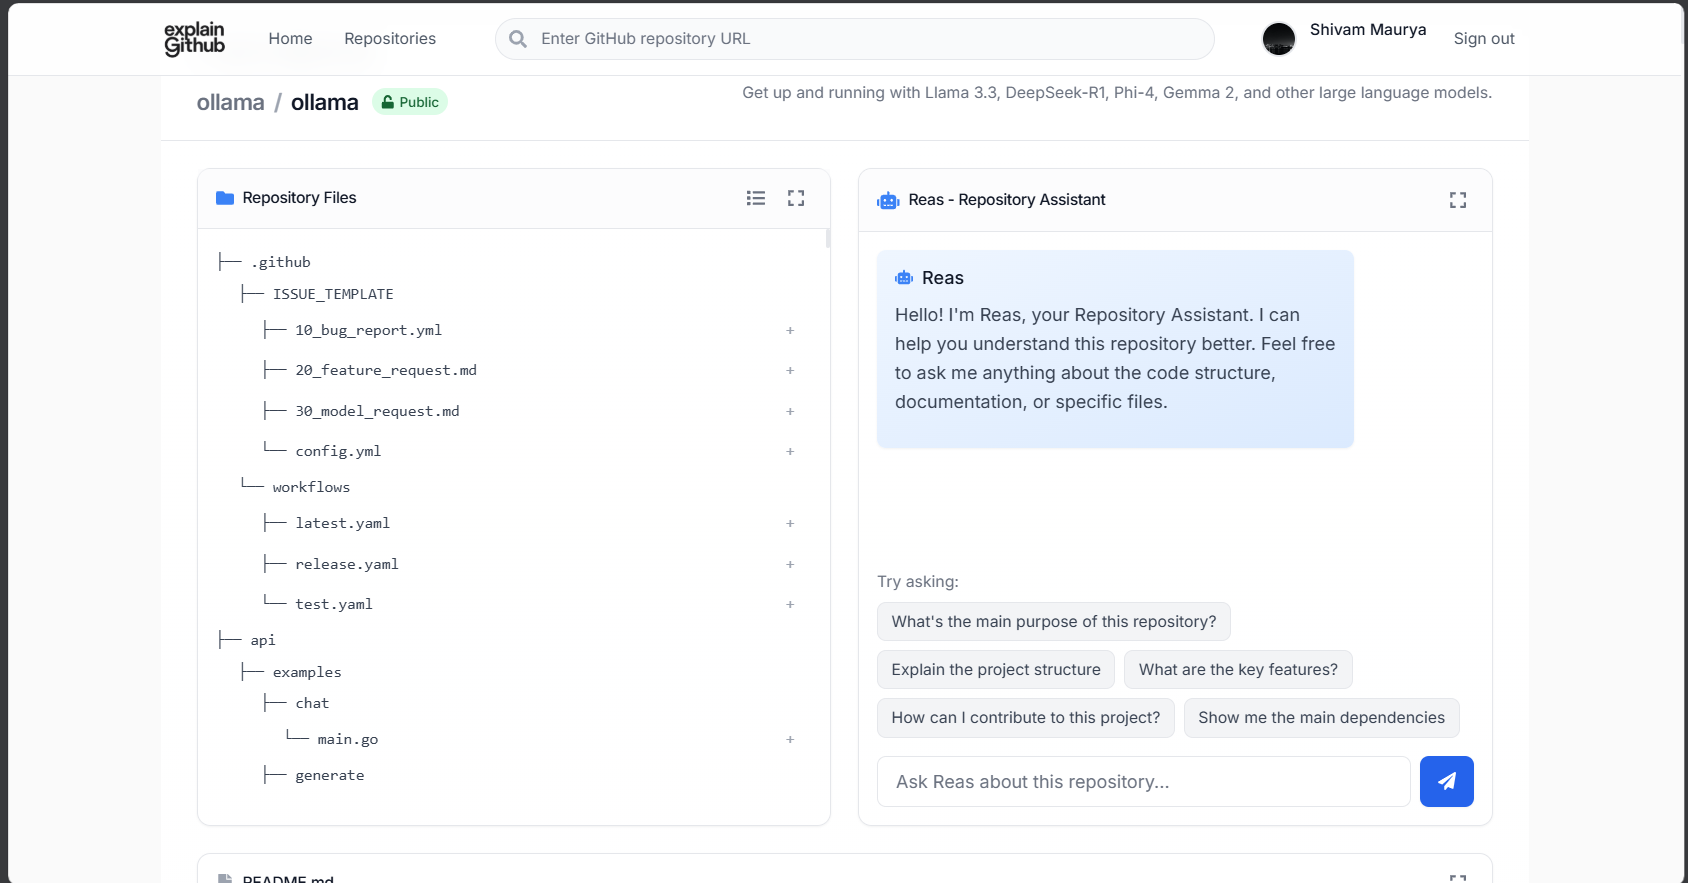Click plus icon next to release.yaml
Viewport: 1688px width, 883px height.
pyautogui.click(x=790, y=564)
